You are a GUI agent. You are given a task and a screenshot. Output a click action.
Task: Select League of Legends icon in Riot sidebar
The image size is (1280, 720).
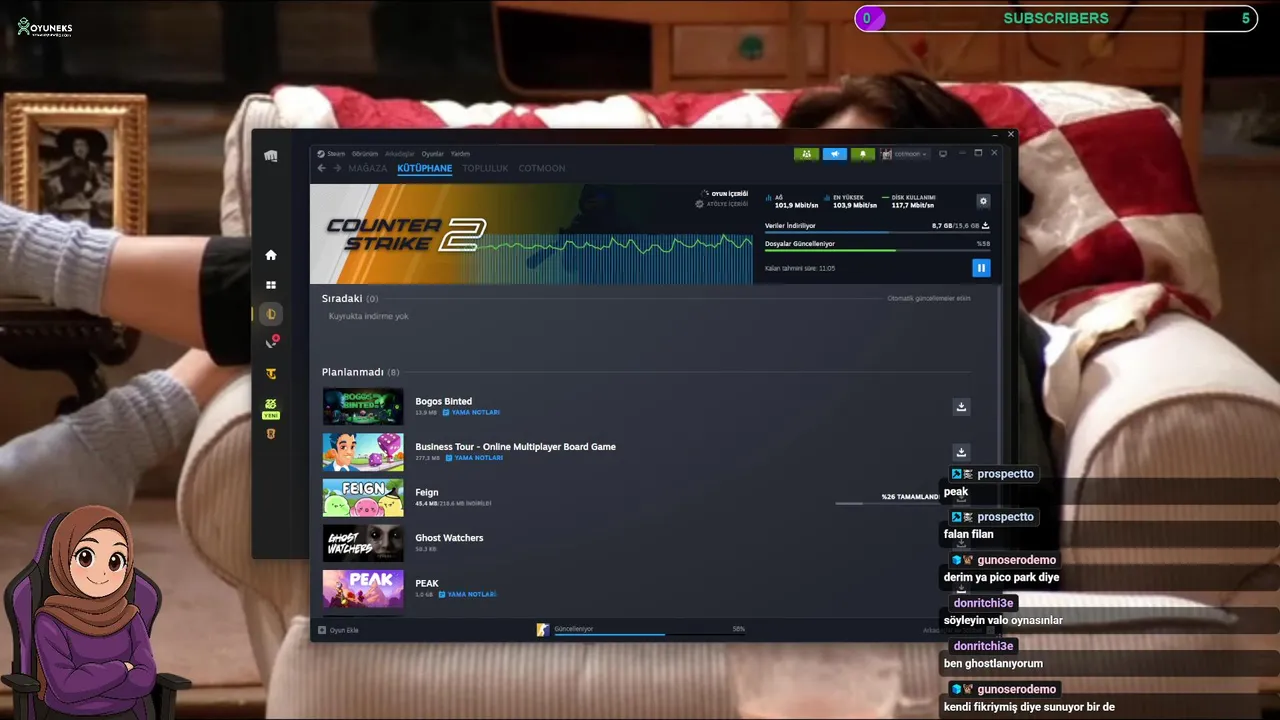tap(270, 314)
